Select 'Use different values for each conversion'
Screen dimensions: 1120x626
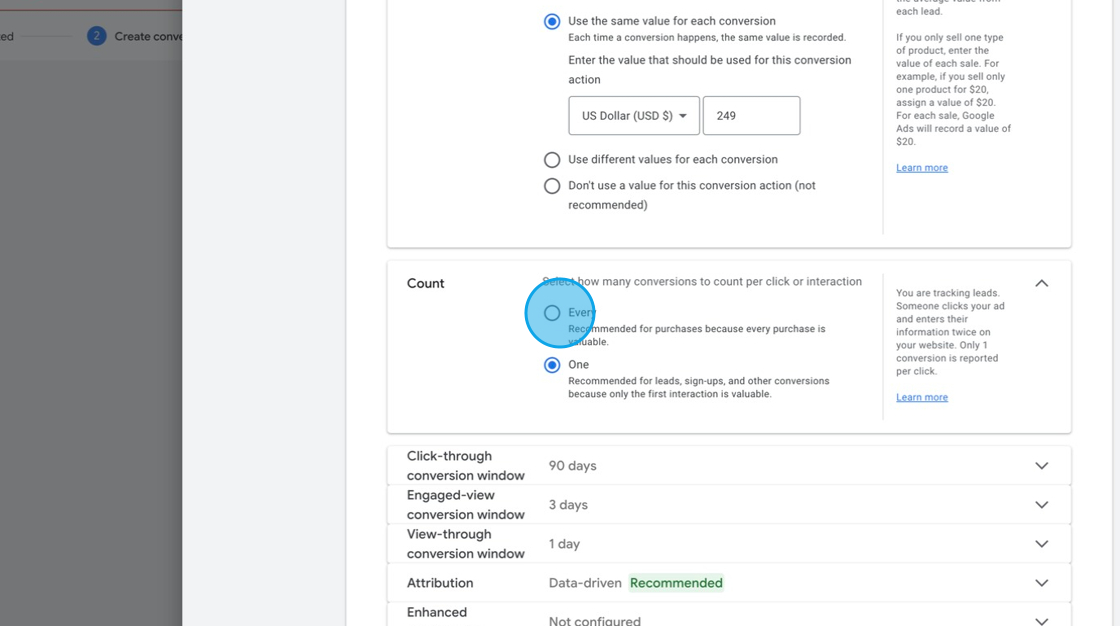(552, 159)
